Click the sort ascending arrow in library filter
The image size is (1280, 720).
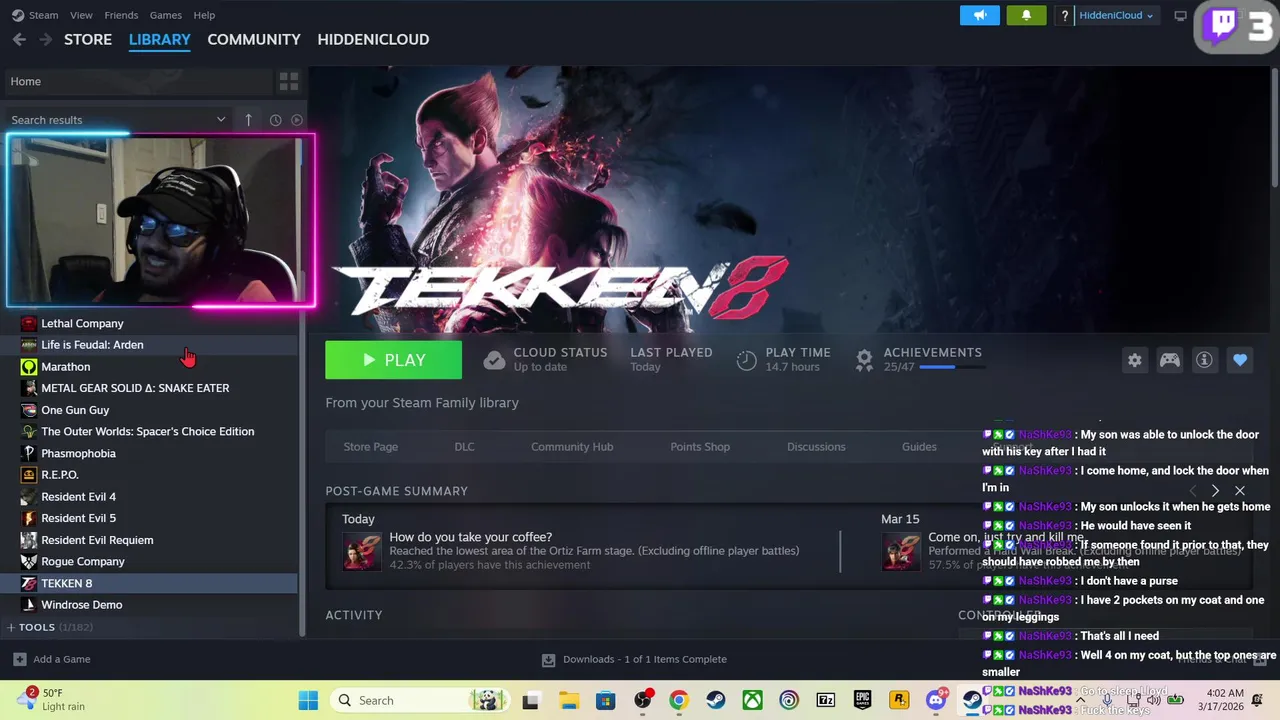248,120
